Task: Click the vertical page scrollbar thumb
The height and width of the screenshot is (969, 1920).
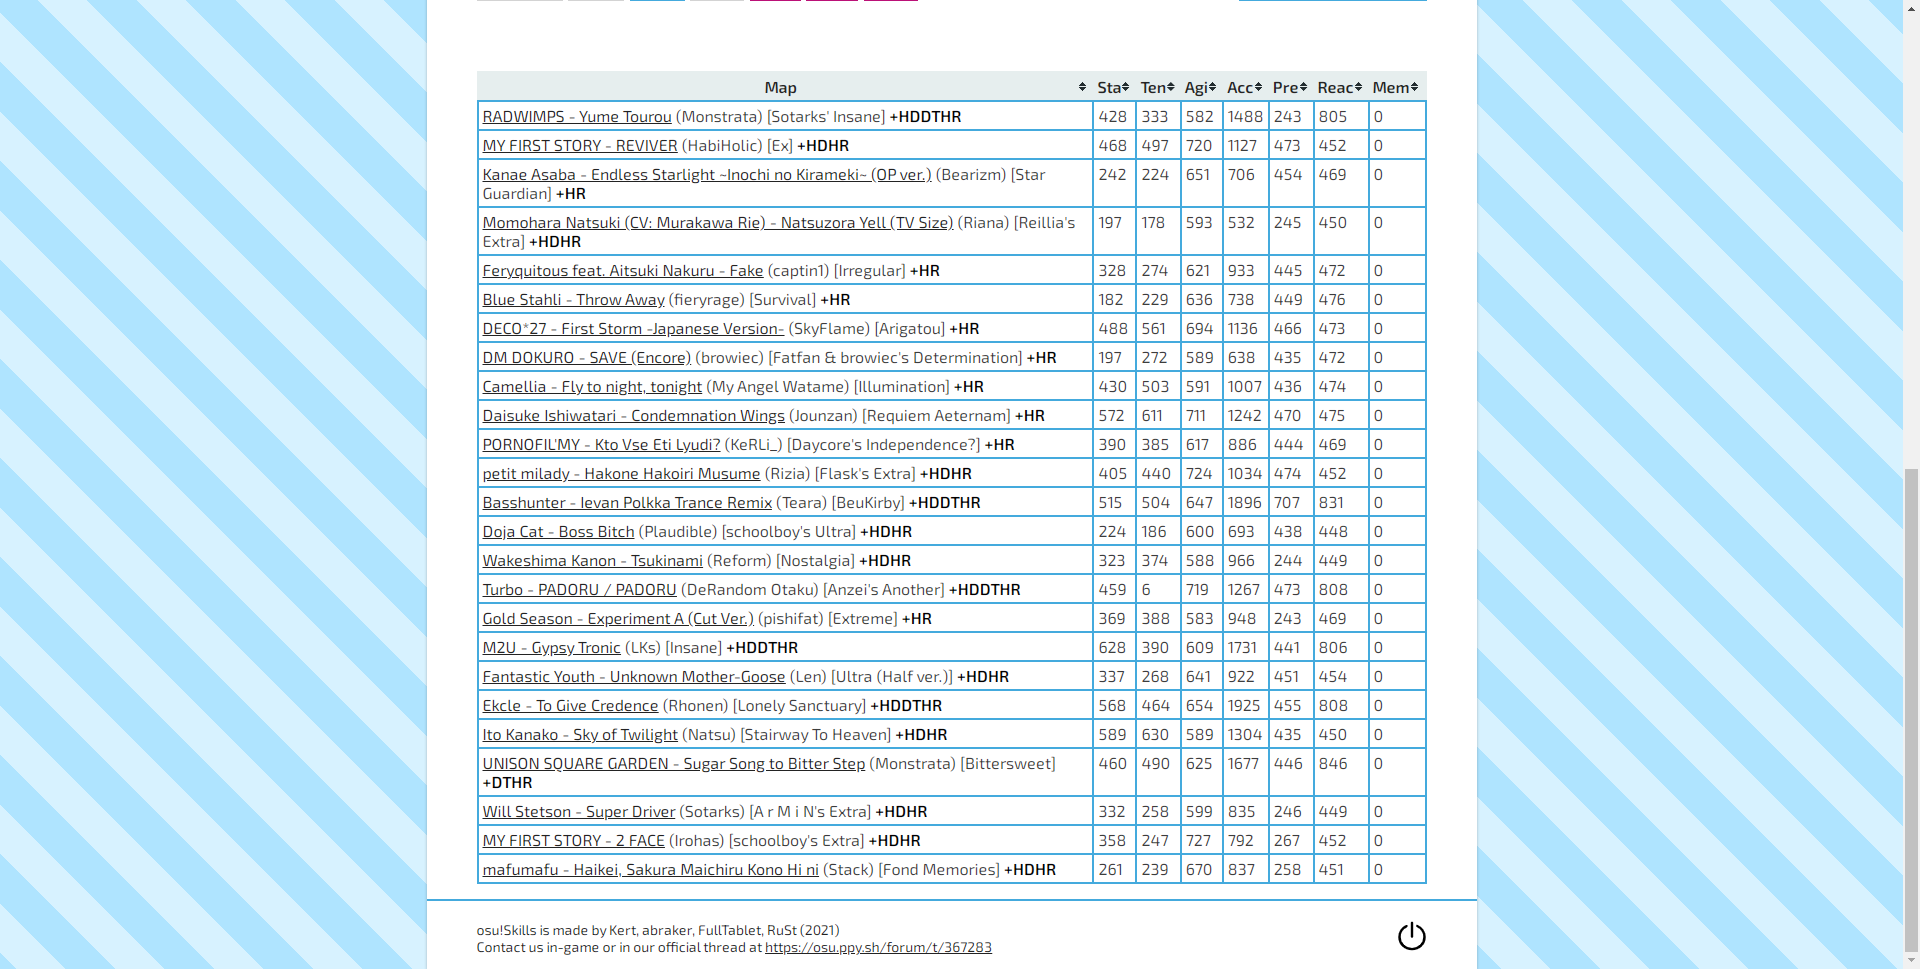Action: pyautogui.click(x=1911, y=710)
